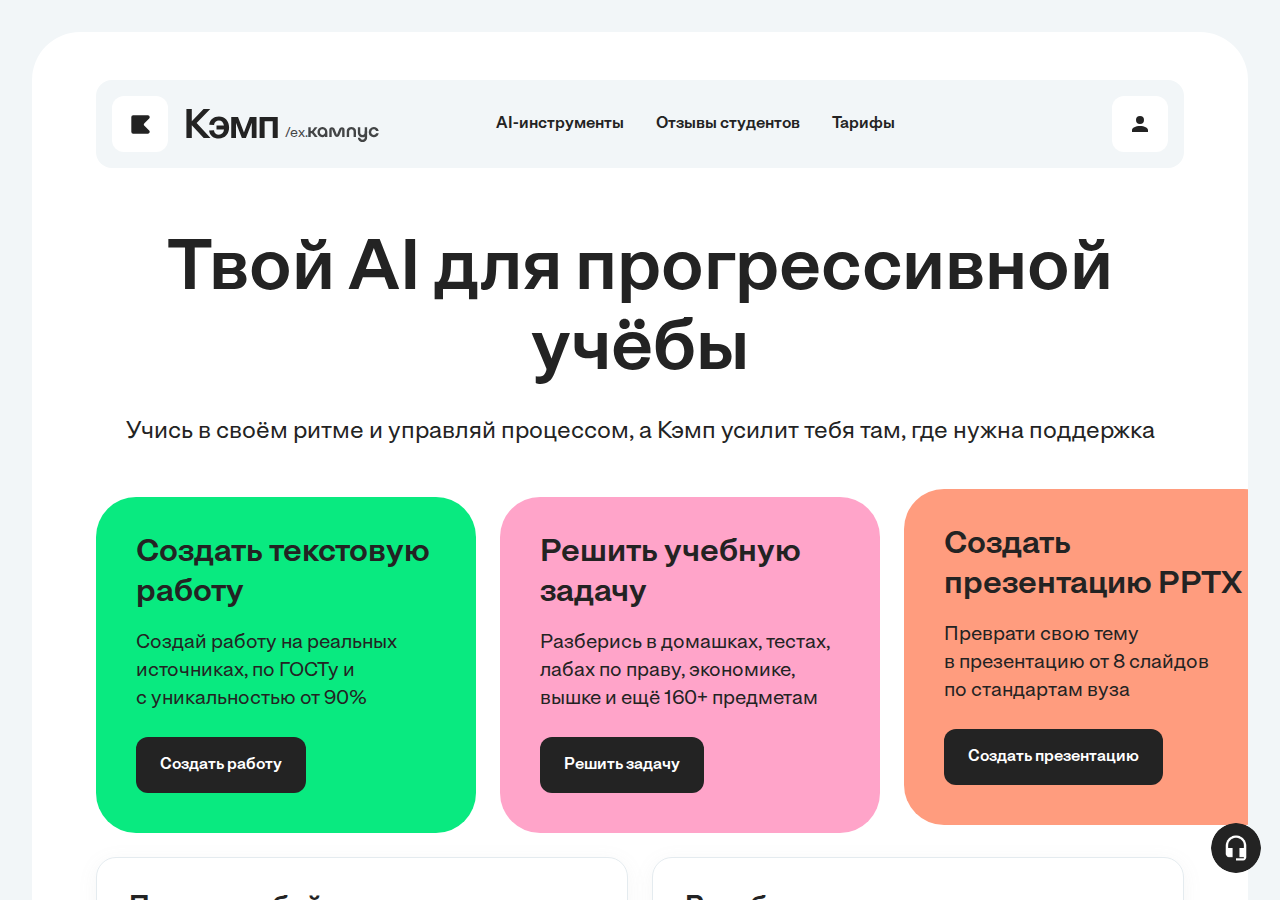Image resolution: width=1280 pixels, height=900 pixels.
Task: Open AI-инструменты menu item
Action: click(x=560, y=123)
